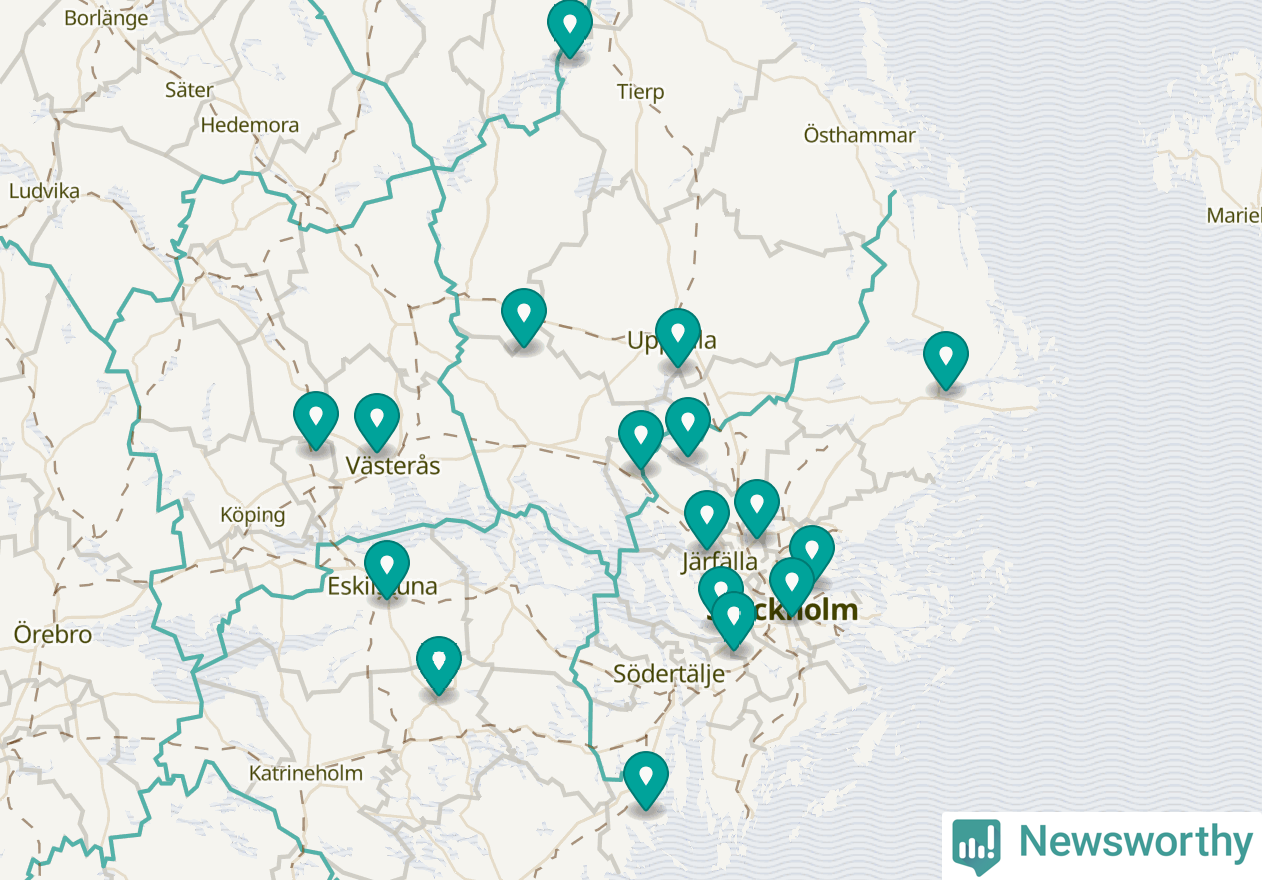Click the Södertälje label

click(x=669, y=673)
